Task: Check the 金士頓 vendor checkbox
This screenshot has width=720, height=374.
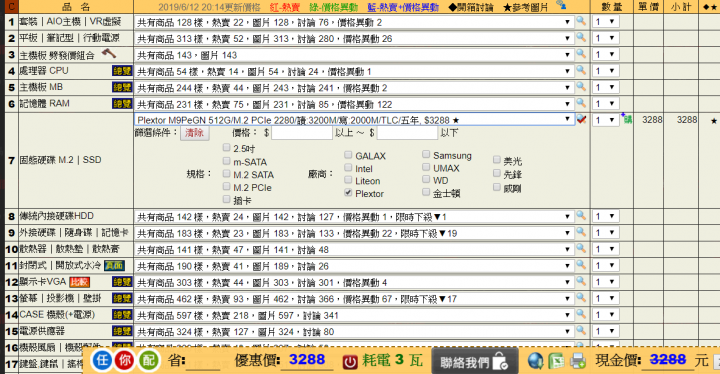Action: click(426, 192)
